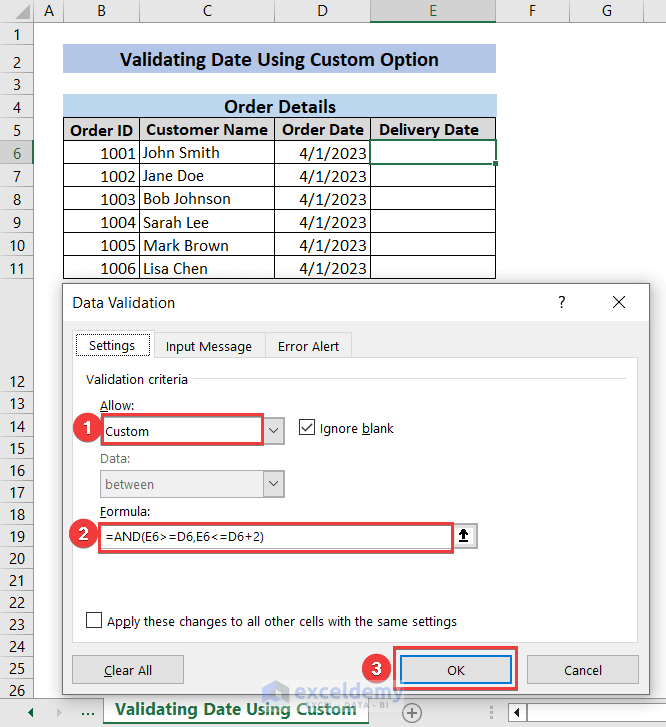Enable Apply these changes to all cells
The width and height of the screenshot is (666, 727).
pos(94,621)
